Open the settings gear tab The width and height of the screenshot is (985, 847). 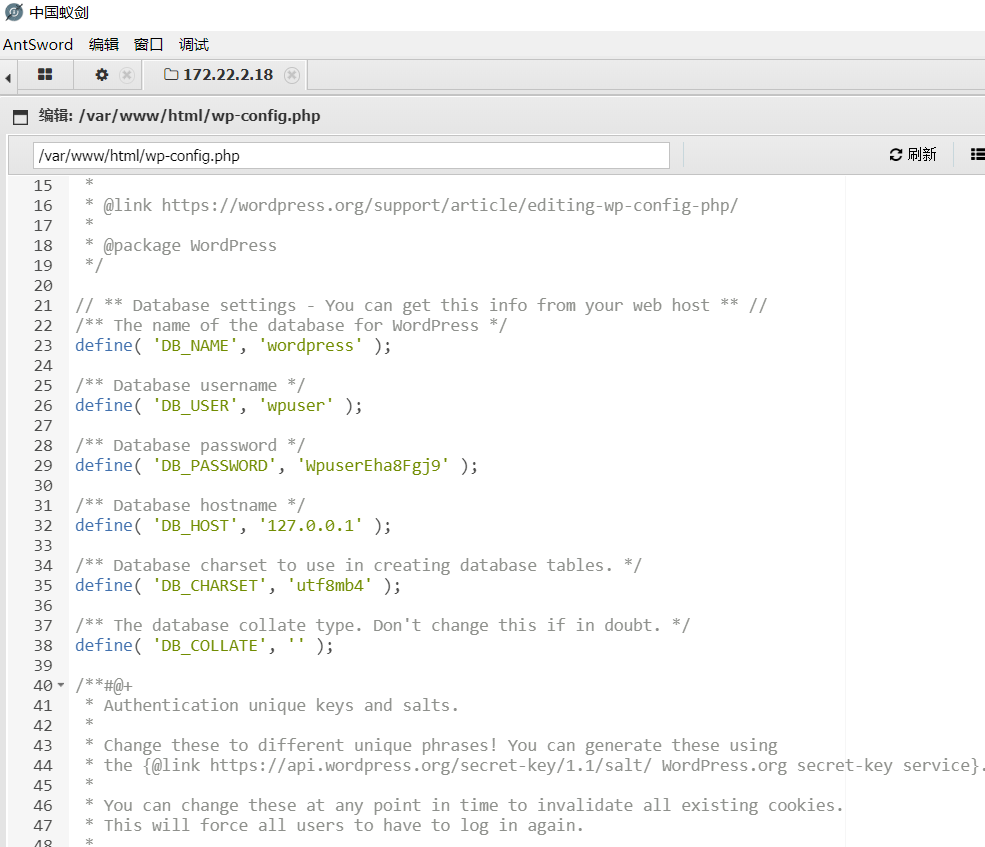coord(102,75)
